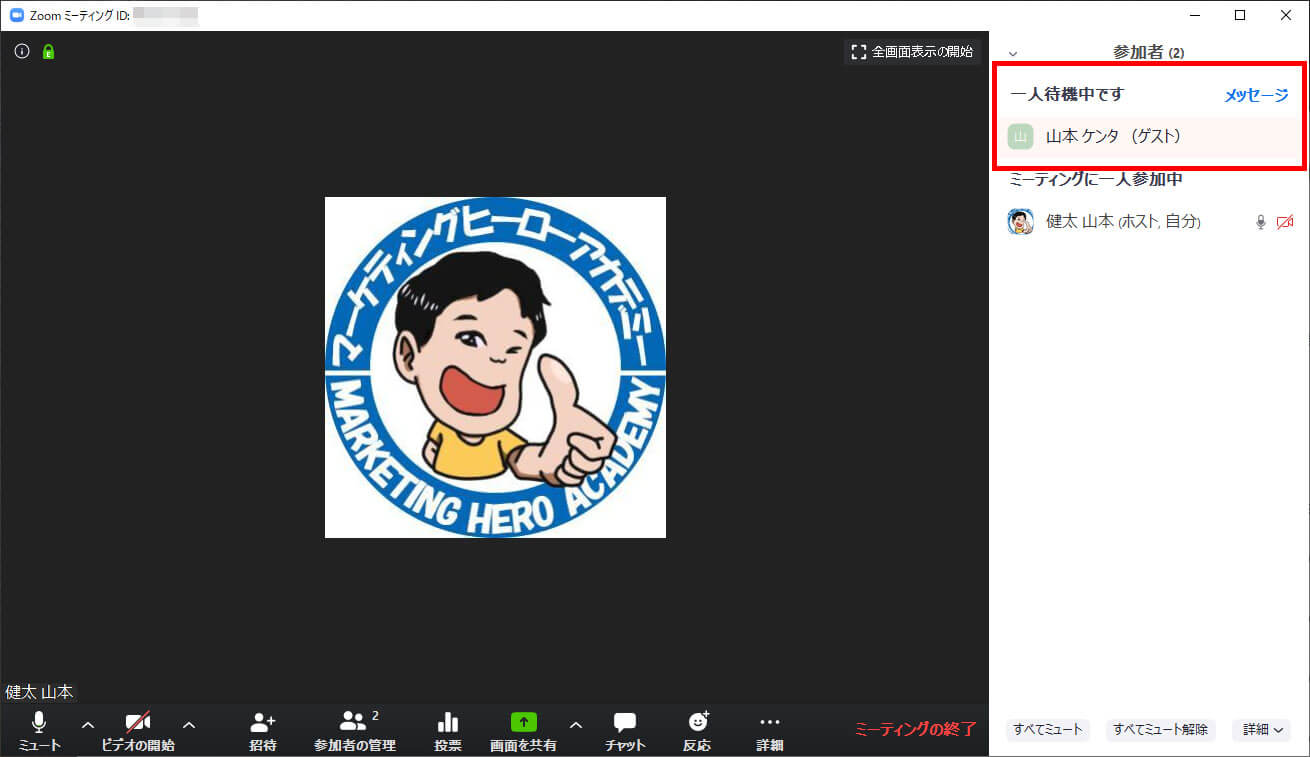Click the ミーティングに一人参加中 heading

pyautogui.click(x=1096, y=180)
